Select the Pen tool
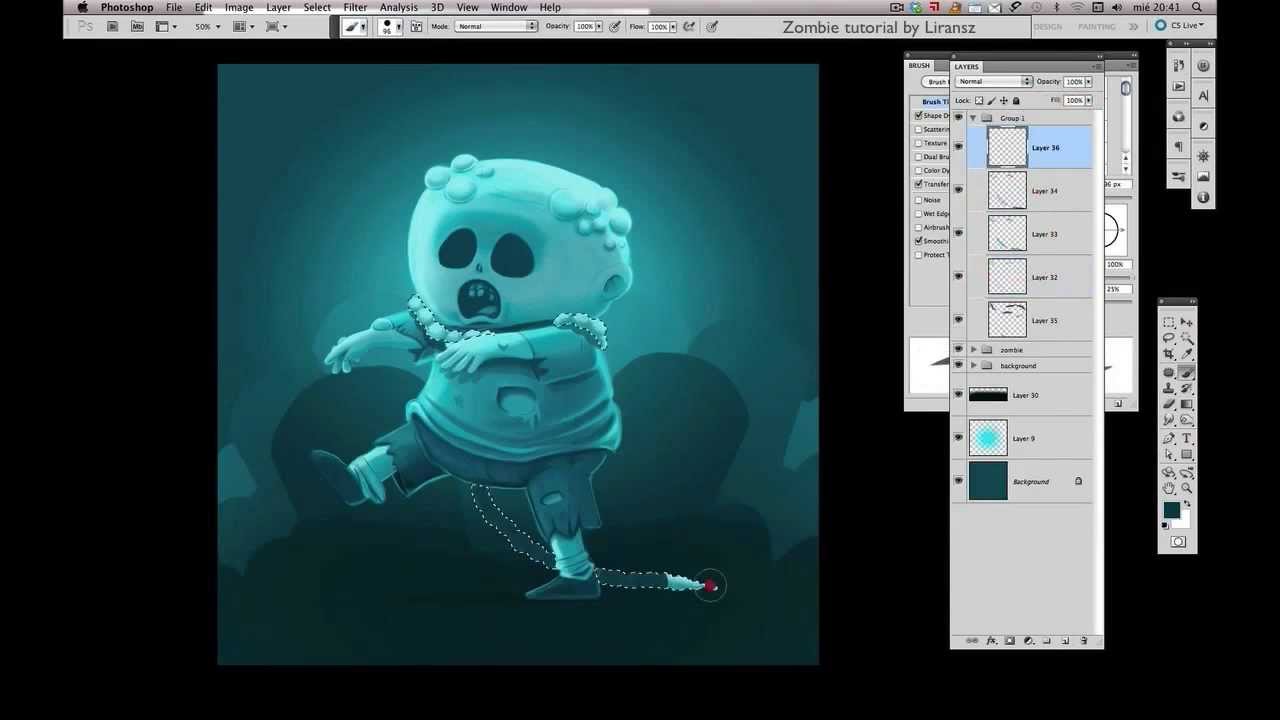 (1167, 437)
